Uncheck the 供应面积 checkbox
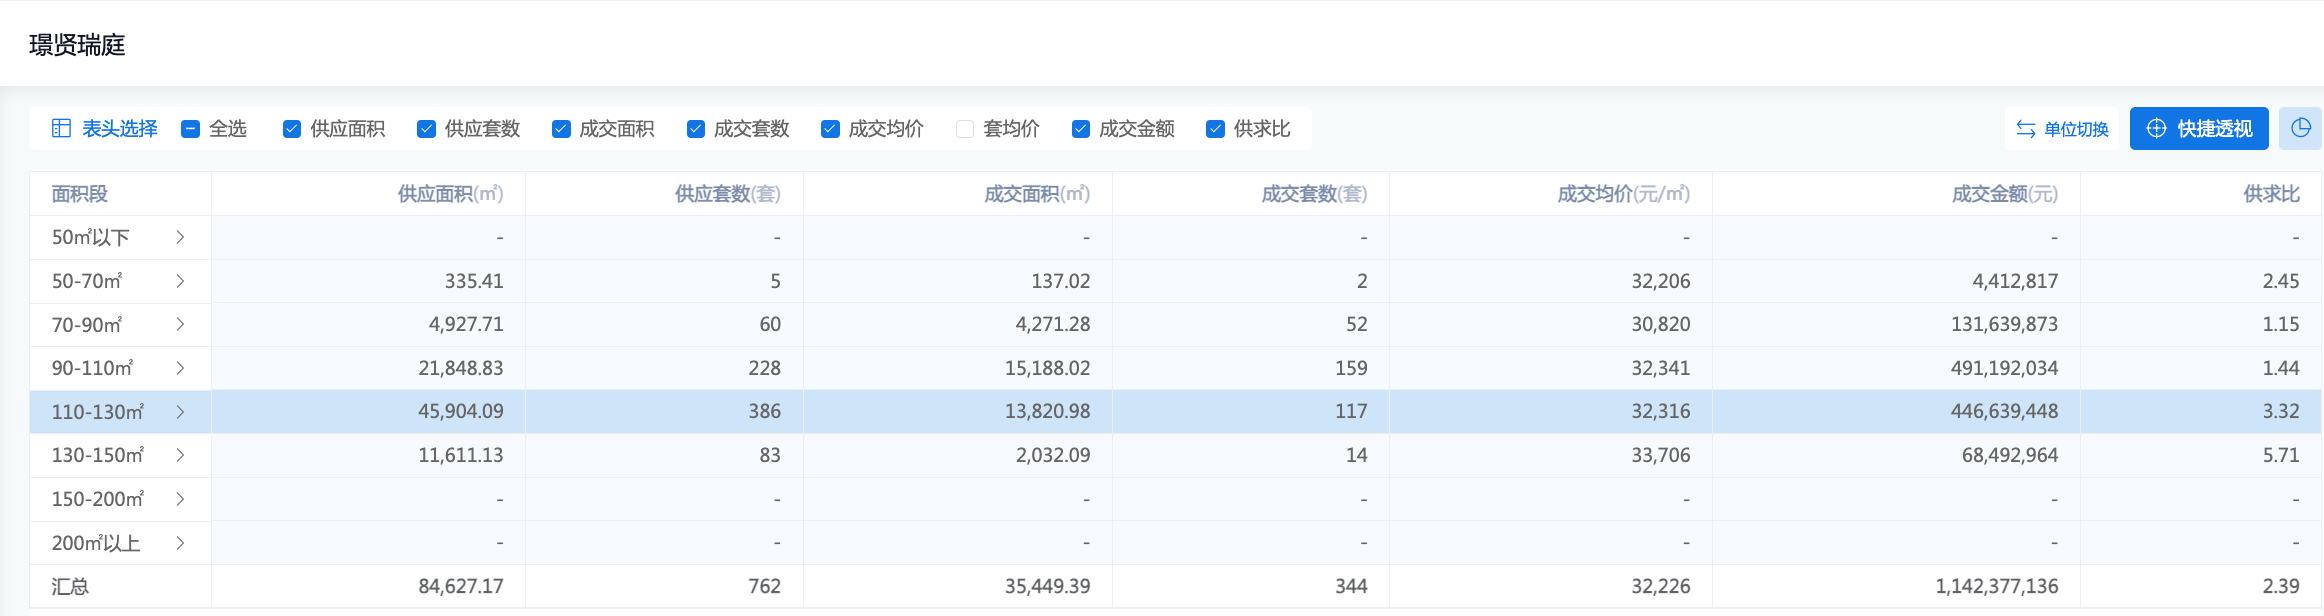2324x616 pixels. (292, 129)
